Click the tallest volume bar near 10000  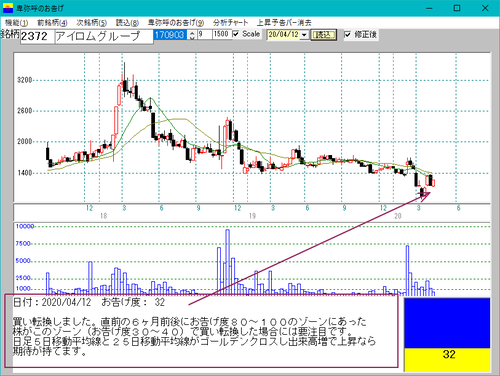227,262
